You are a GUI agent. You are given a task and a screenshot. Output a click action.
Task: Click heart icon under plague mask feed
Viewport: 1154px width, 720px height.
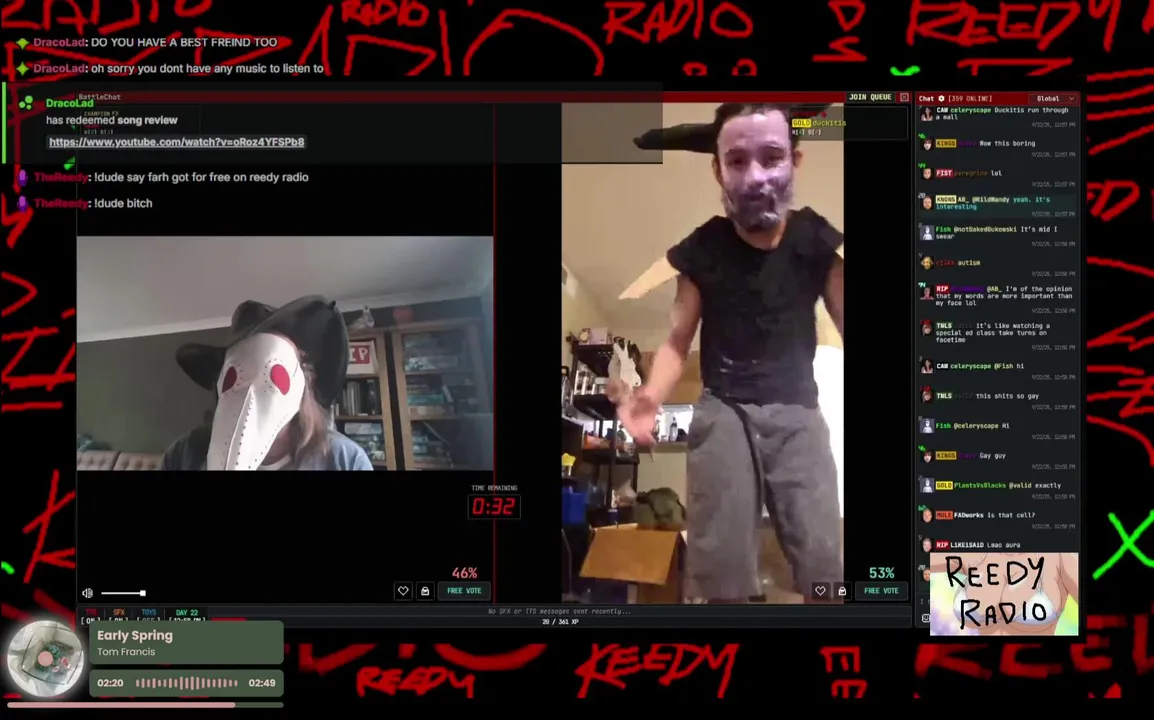[x=403, y=590]
